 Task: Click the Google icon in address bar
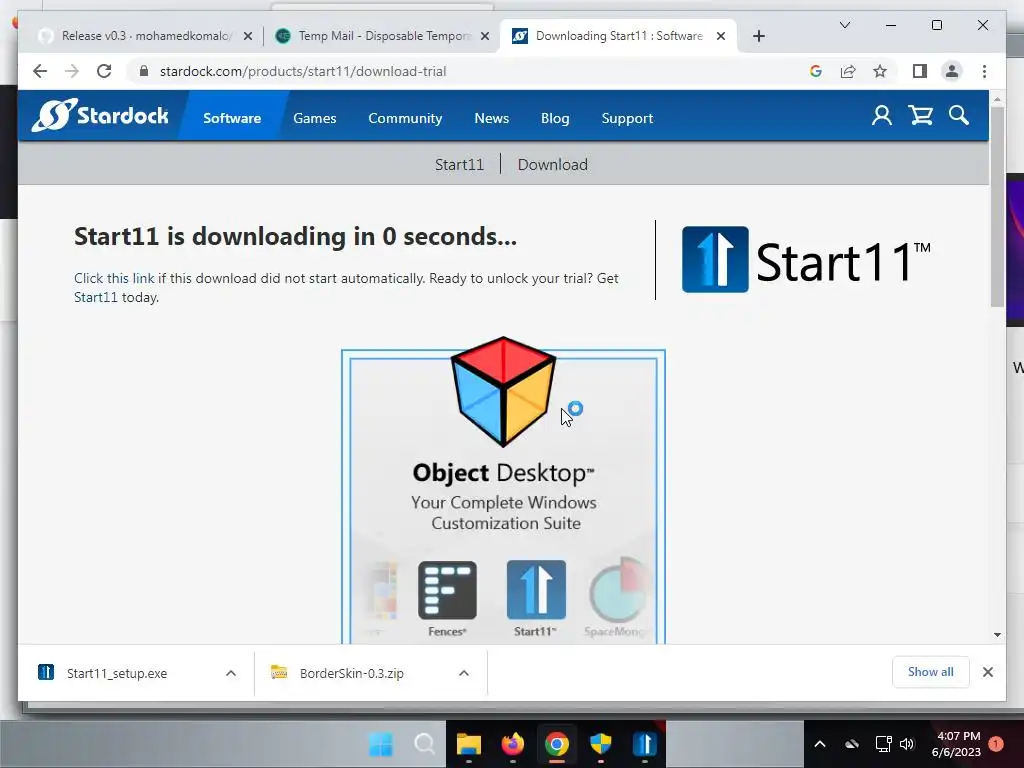point(816,71)
